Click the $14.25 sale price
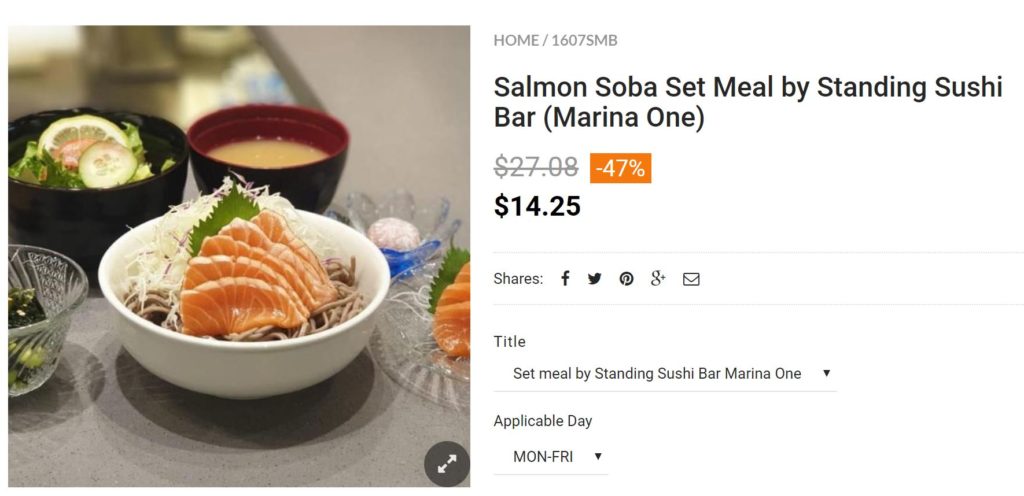Screen dimensions: 1024x496 click(537, 206)
